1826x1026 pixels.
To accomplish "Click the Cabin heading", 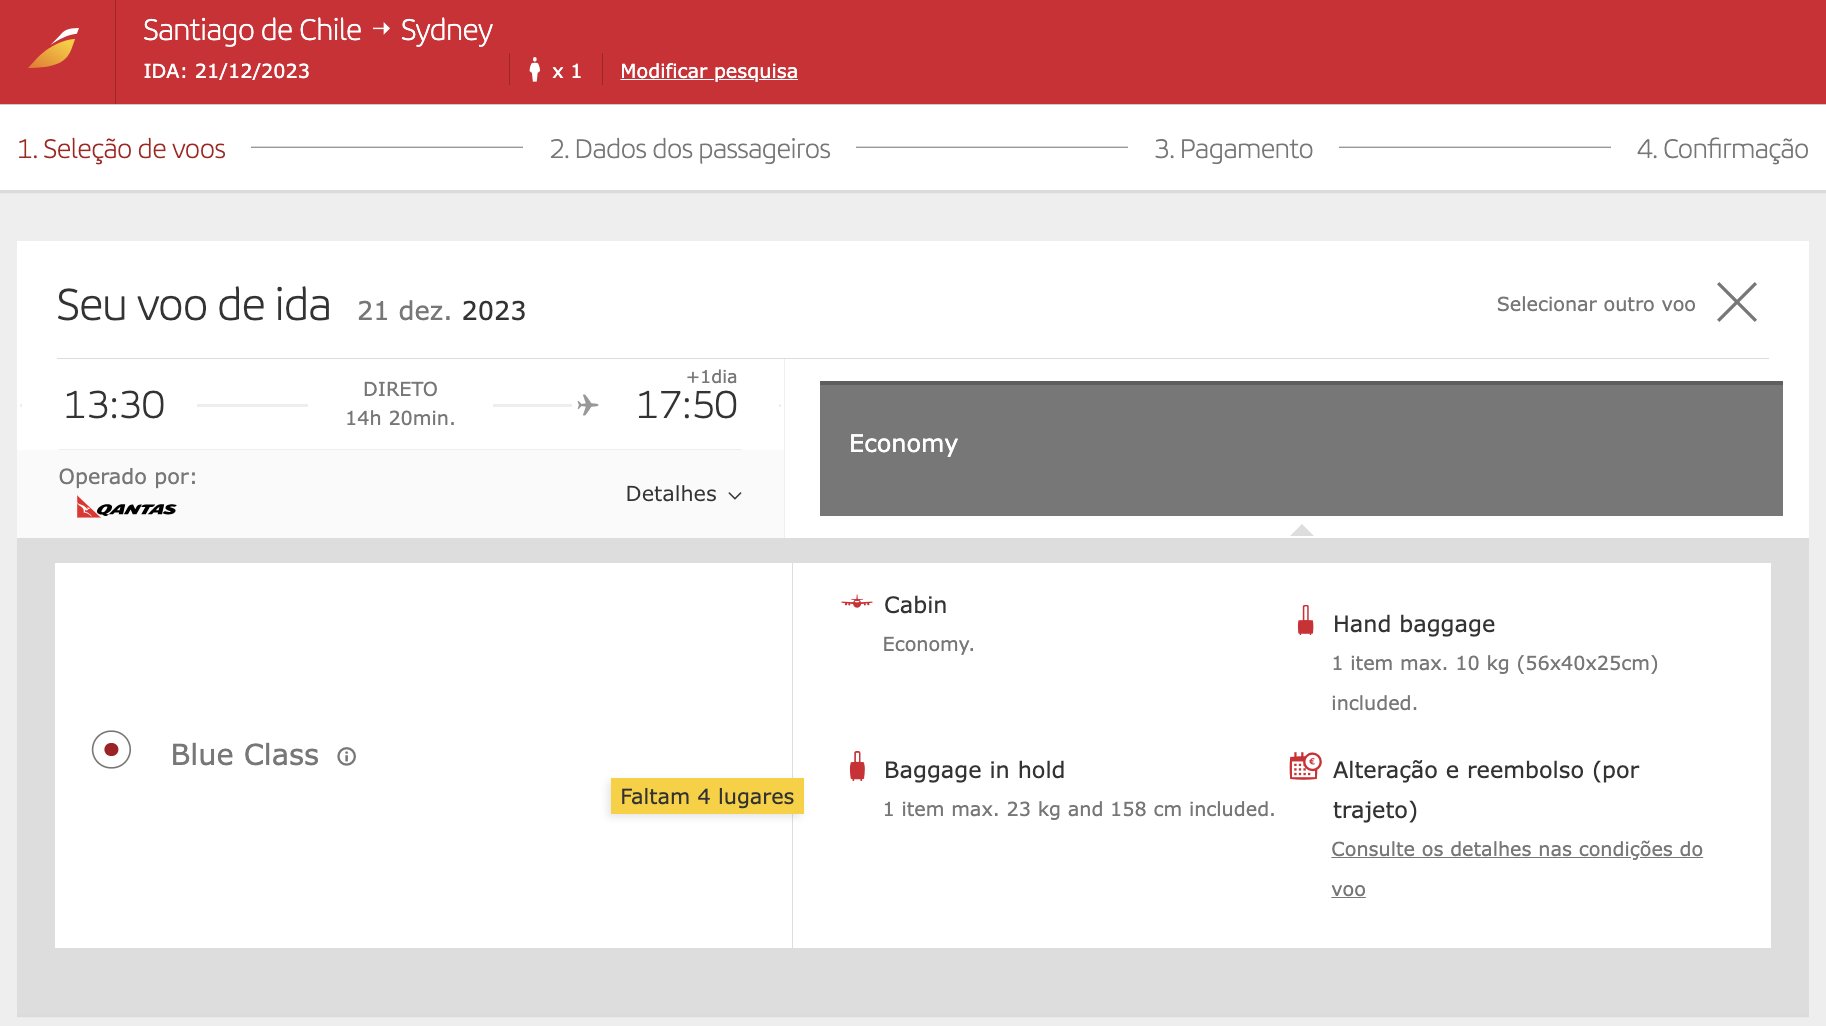I will coord(915,605).
